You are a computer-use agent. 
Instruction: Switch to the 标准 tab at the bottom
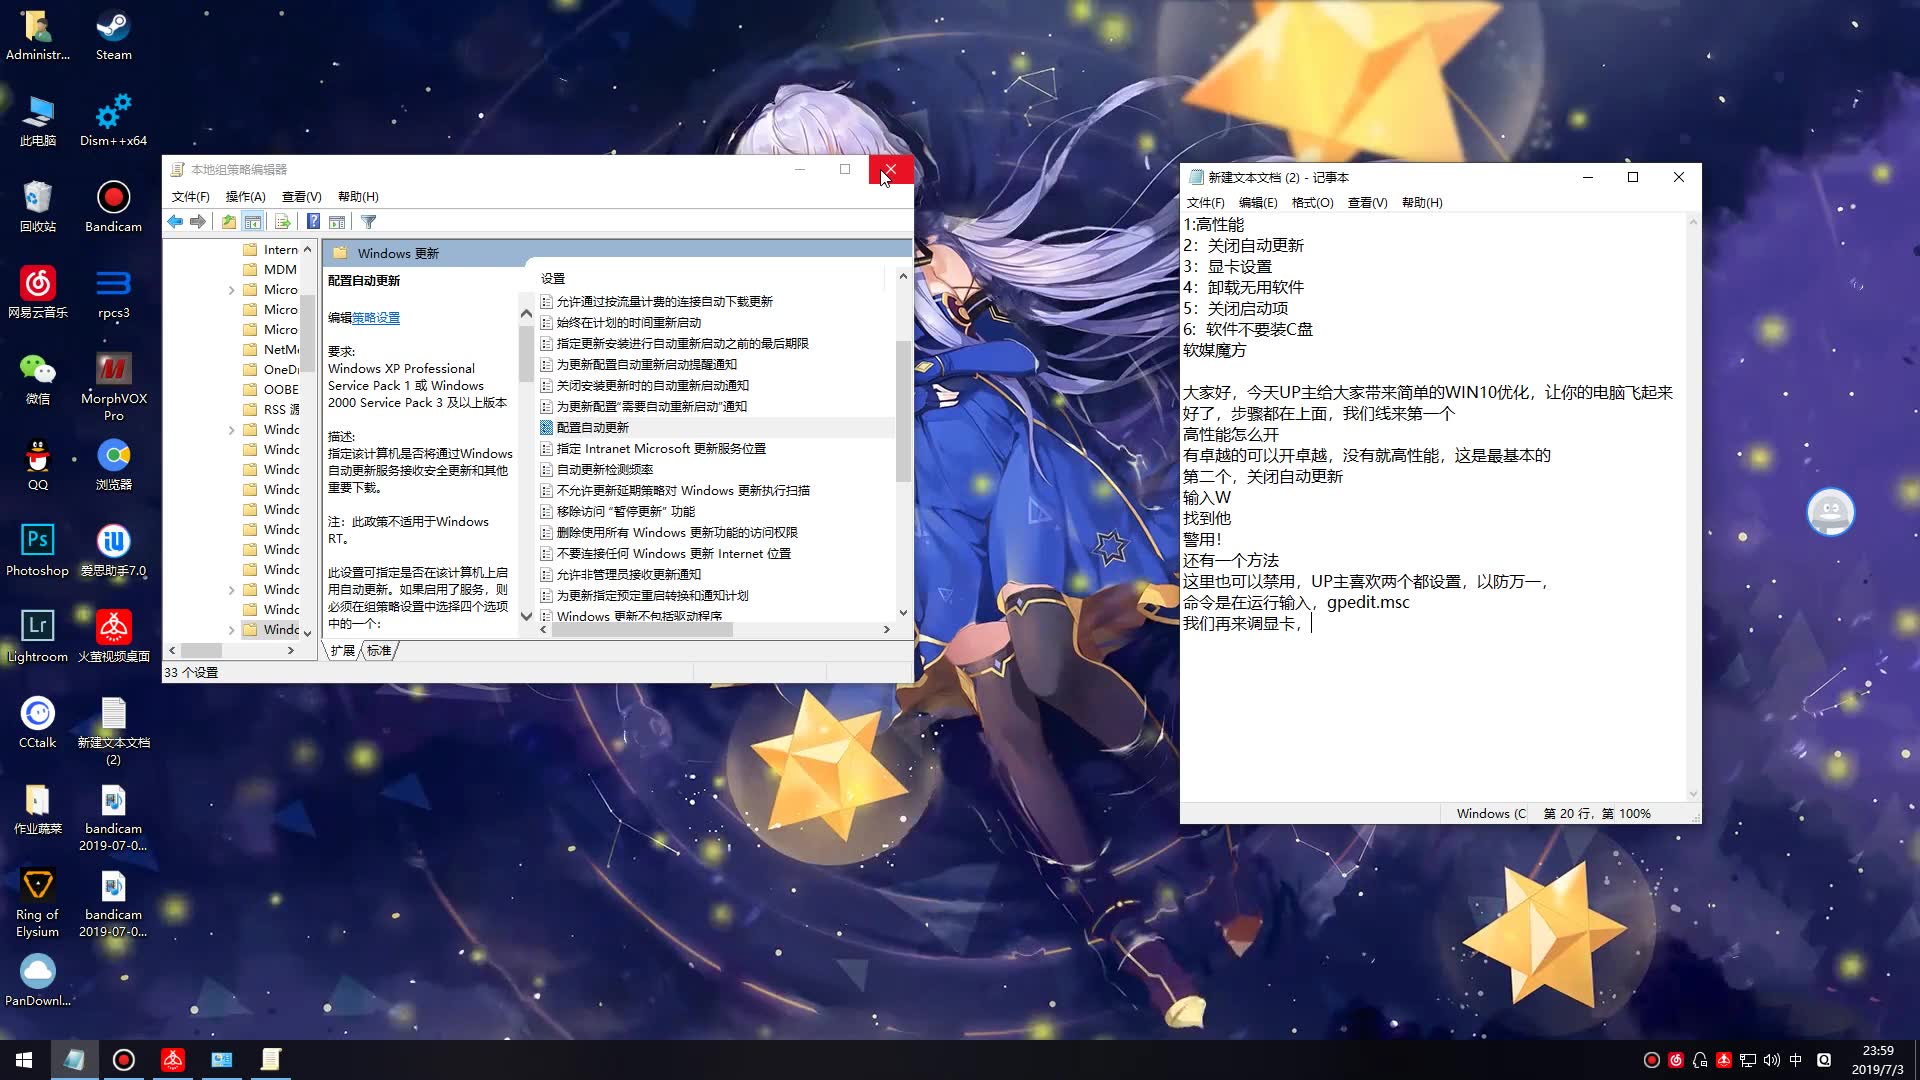click(379, 651)
